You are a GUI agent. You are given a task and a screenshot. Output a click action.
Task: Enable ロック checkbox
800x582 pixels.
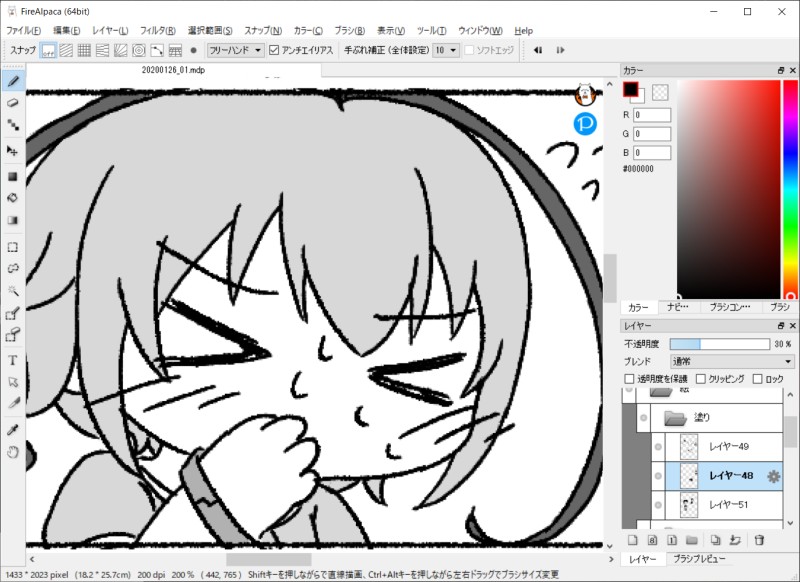(758, 379)
